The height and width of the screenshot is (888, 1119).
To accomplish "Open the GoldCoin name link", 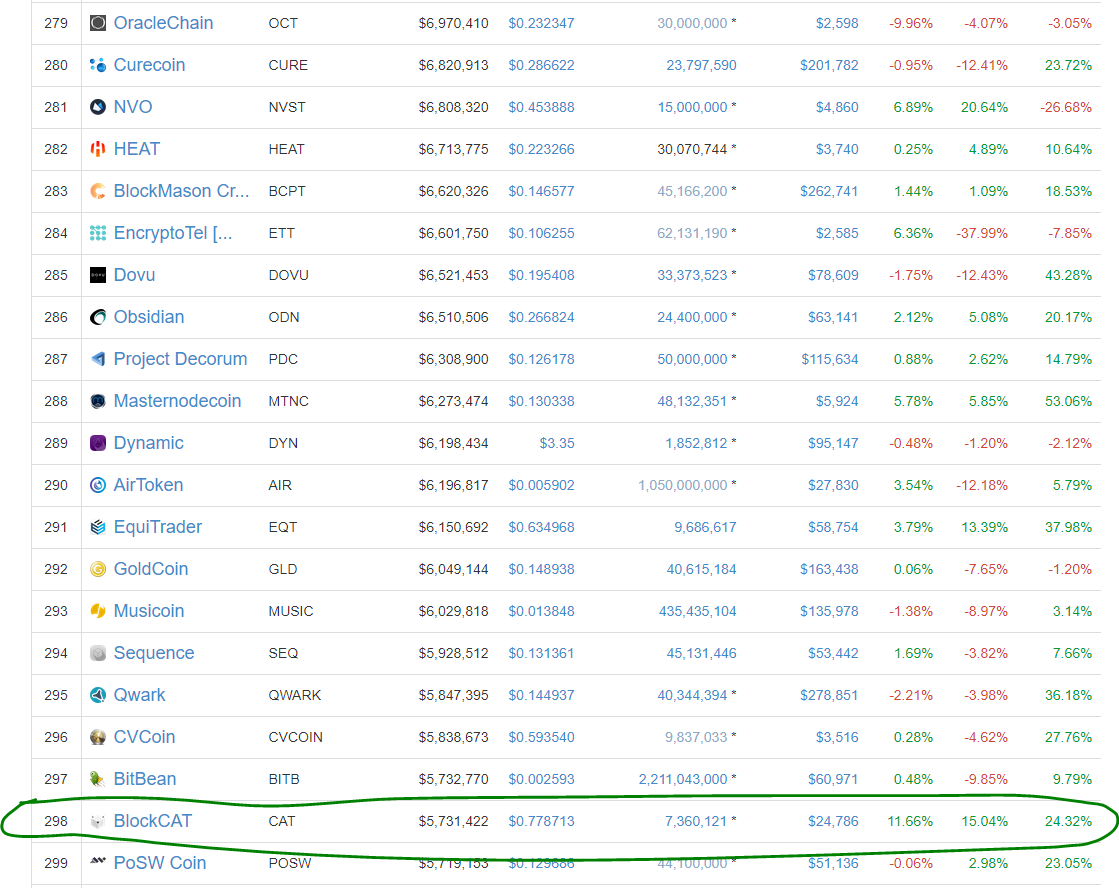I will (x=151, y=569).
